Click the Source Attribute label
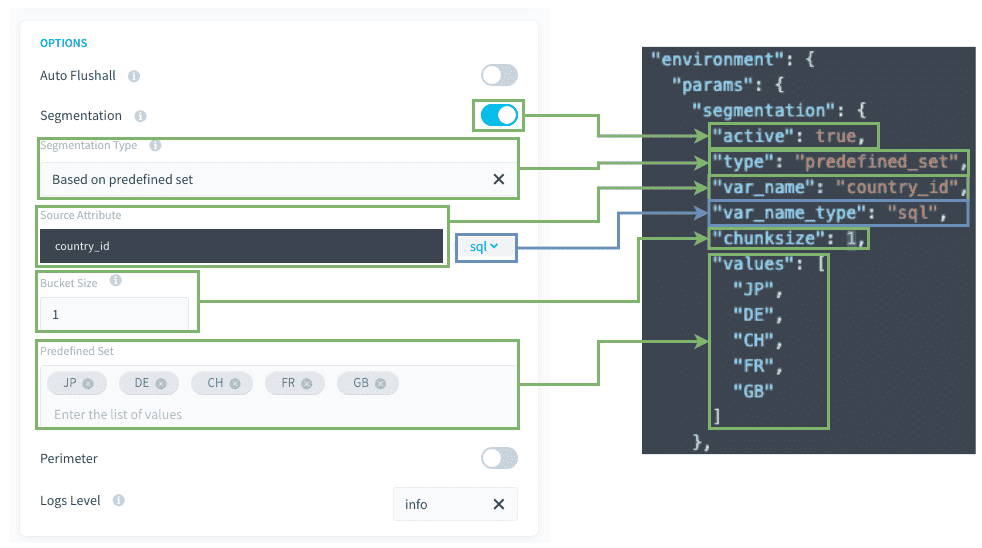Screen dimensions: 982x548 [81, 215]
